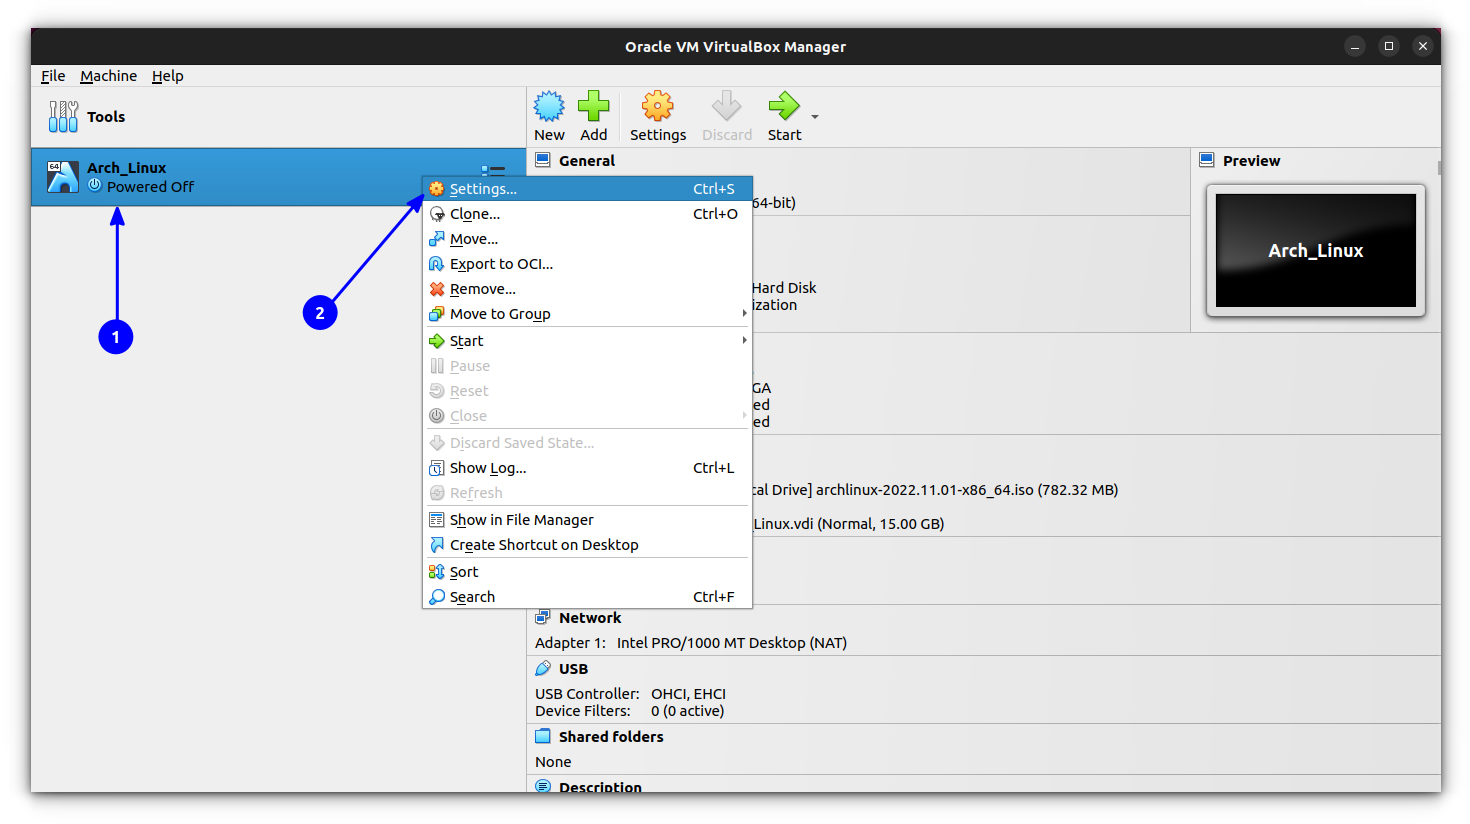Viewport: 1470px width, 824px height.
Task: Select Show in File Manager
Action: click(587, 520)
